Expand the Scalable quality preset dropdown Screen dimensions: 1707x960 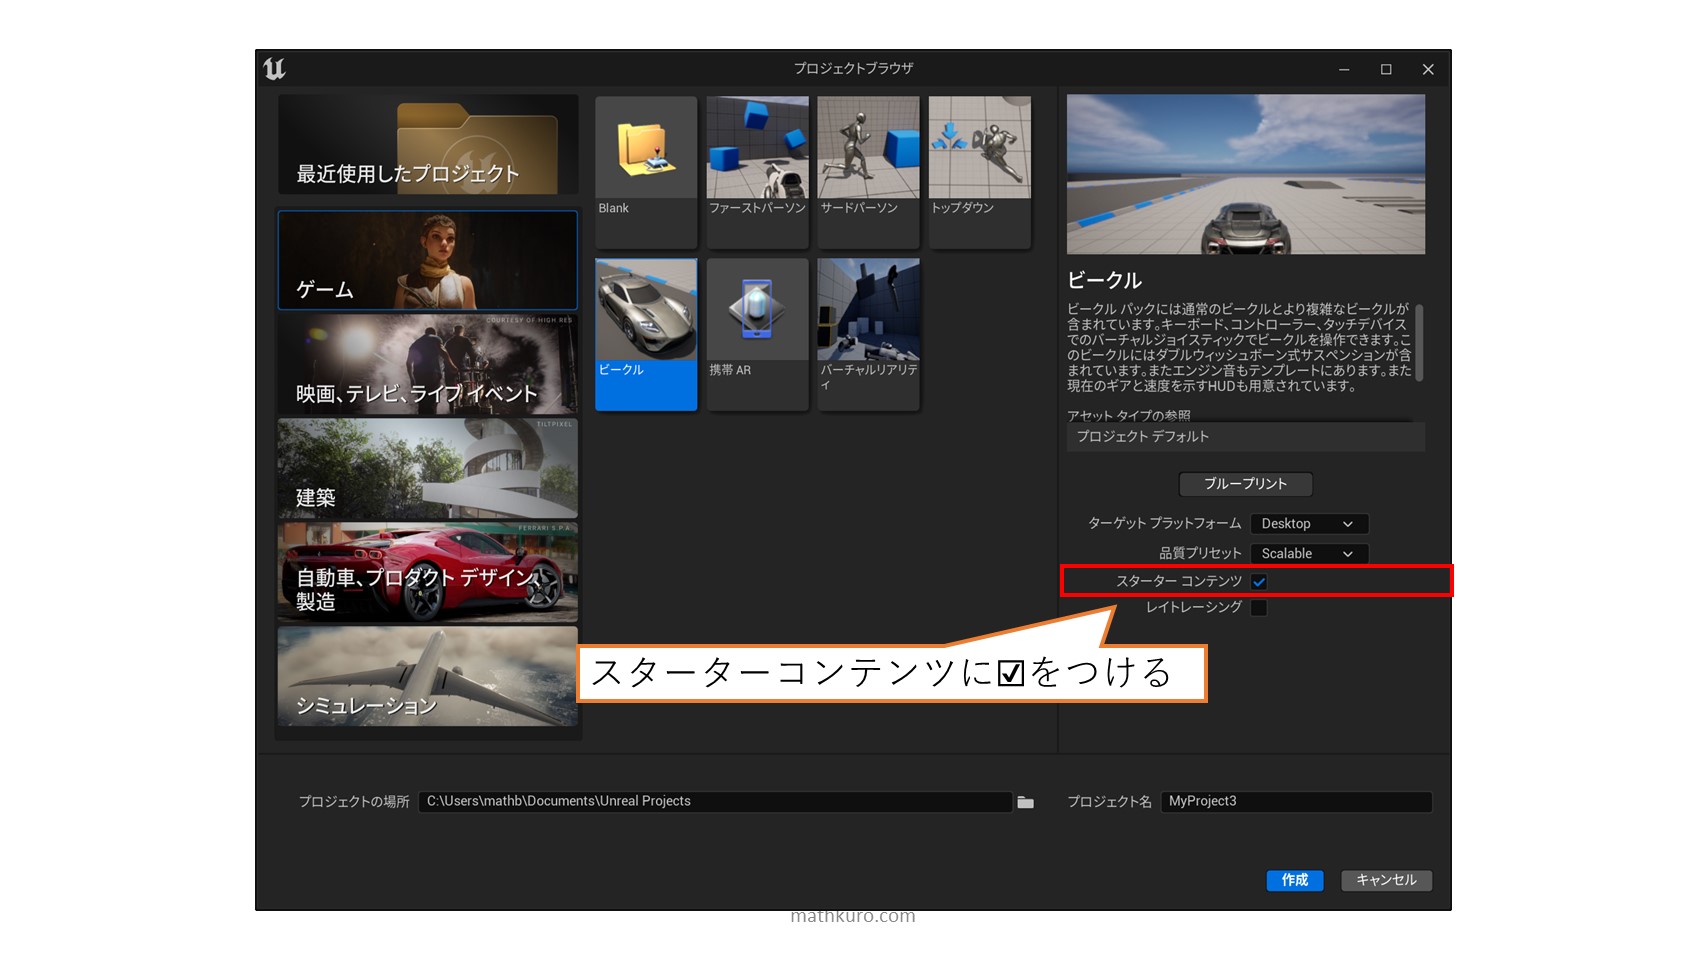[1308, 554]
